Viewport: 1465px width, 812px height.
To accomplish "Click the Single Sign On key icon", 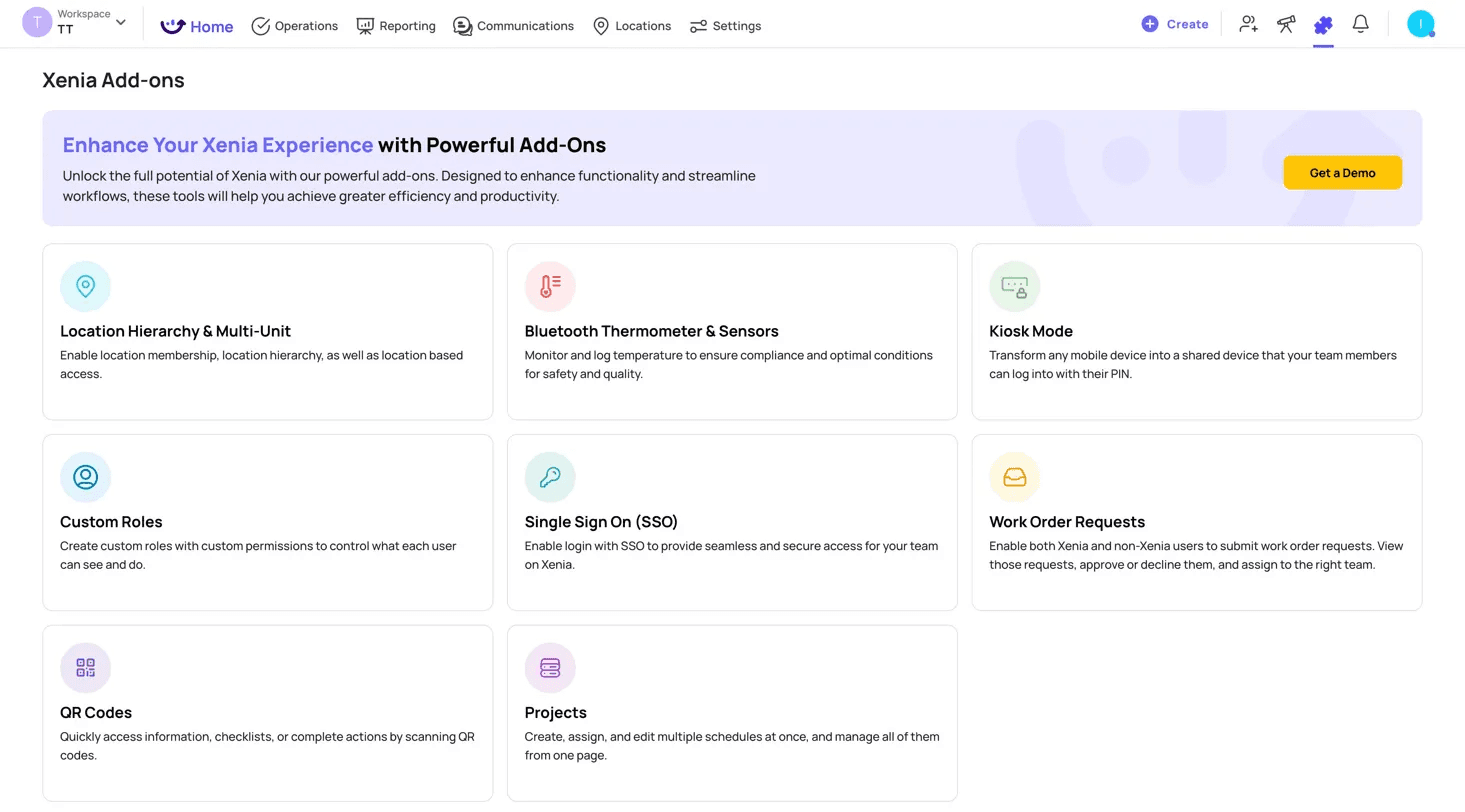I will click(550, 477).
